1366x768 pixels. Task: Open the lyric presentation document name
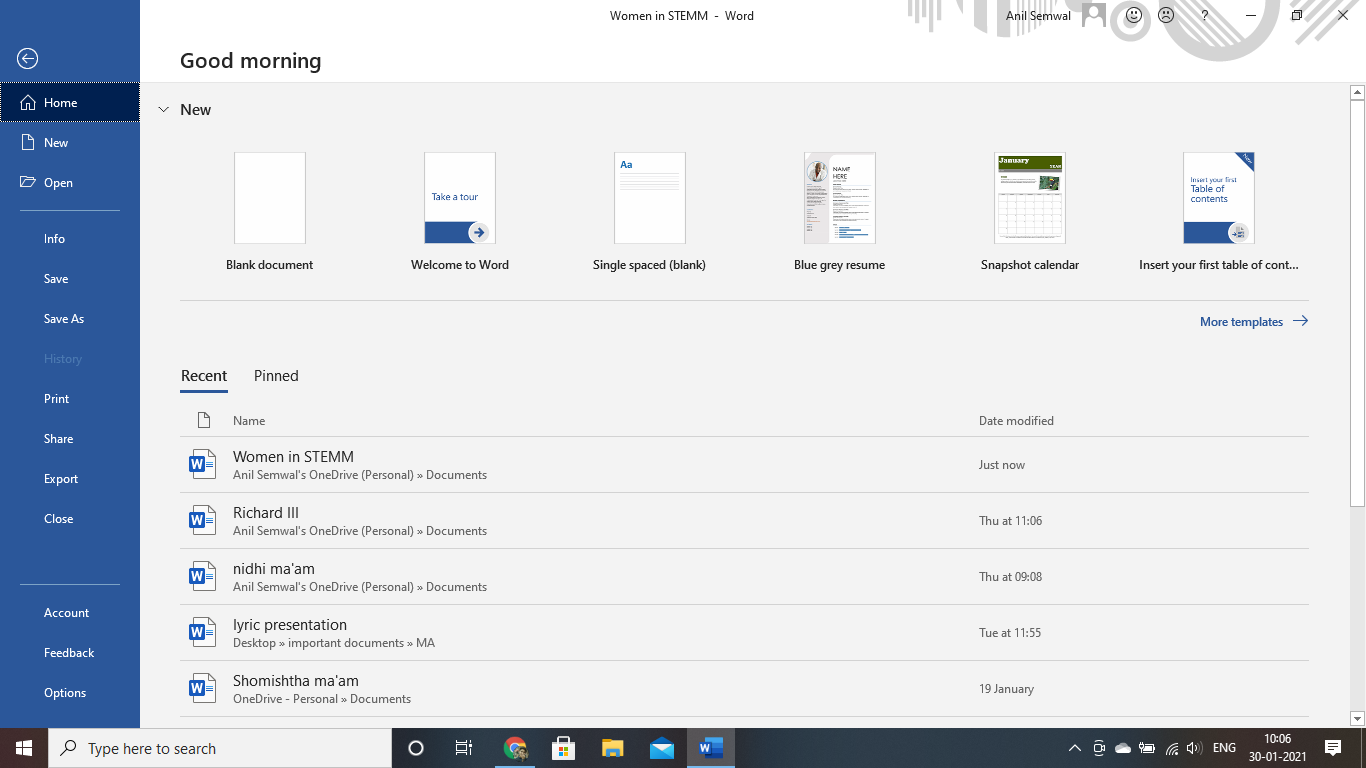(x=290, y=625)
